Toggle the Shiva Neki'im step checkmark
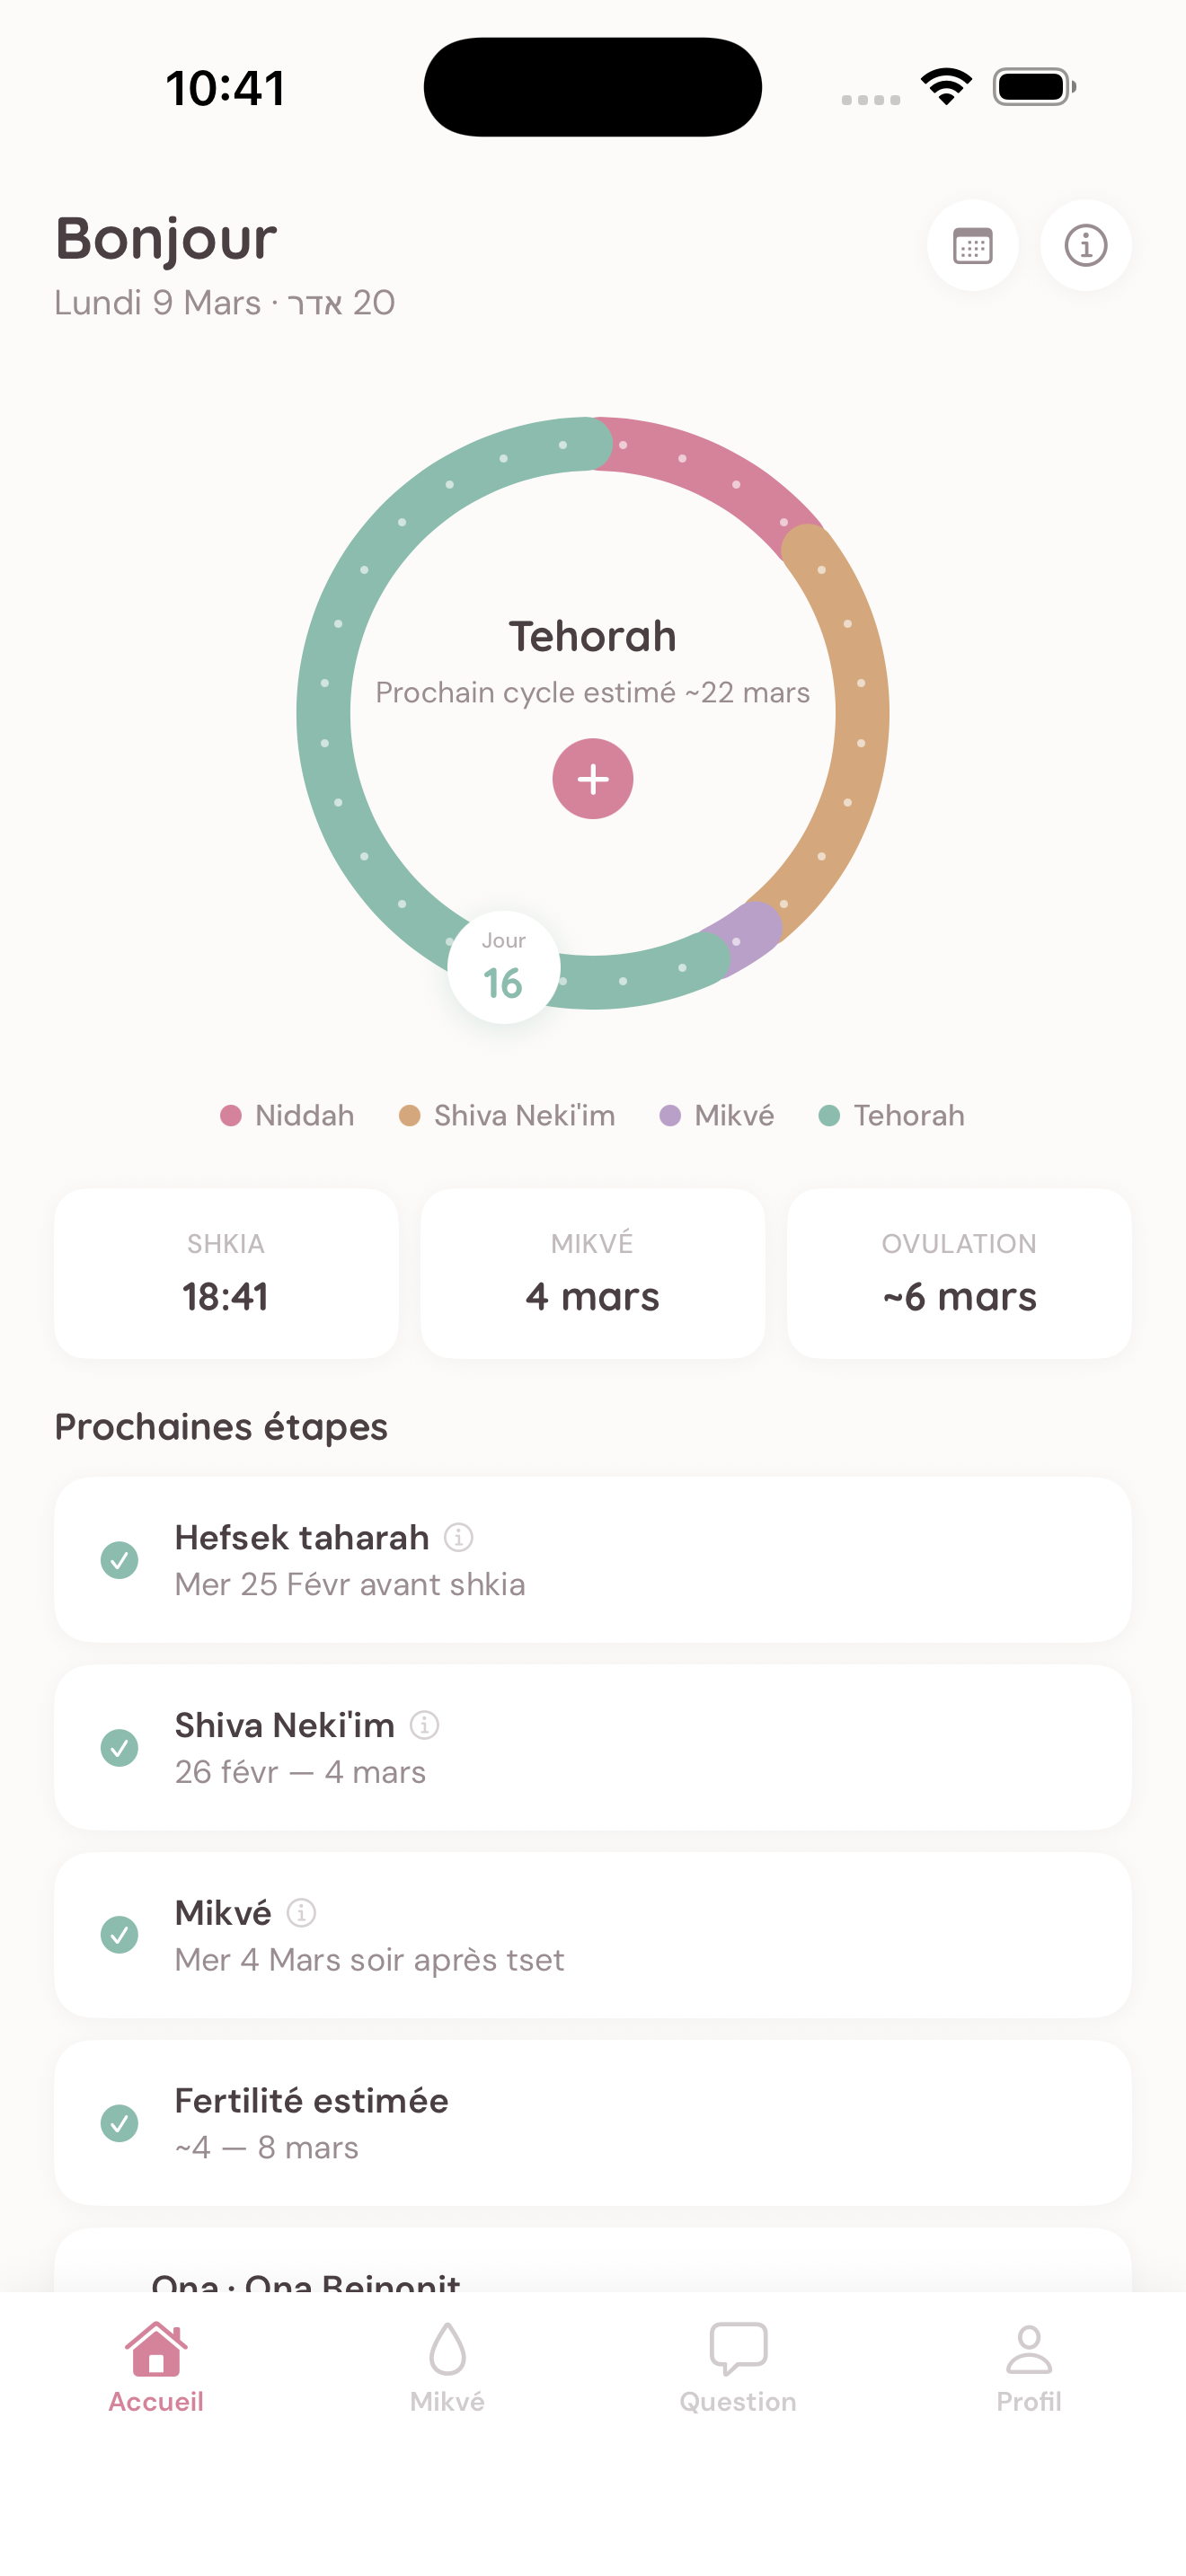Image resolution: width=1186 pixels, height=2576 pixels. (120, 1748)
